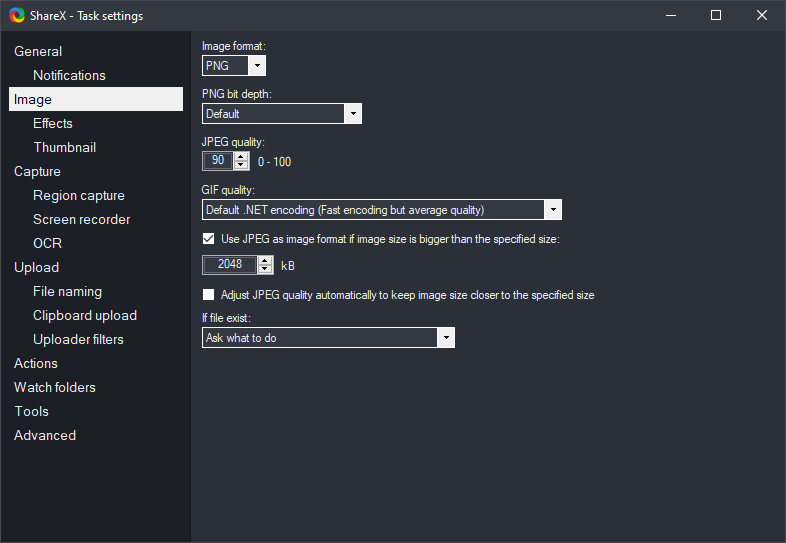Increase the kB size limit with up arrow
Screen dimensions: 786x543
coord(264,261)
